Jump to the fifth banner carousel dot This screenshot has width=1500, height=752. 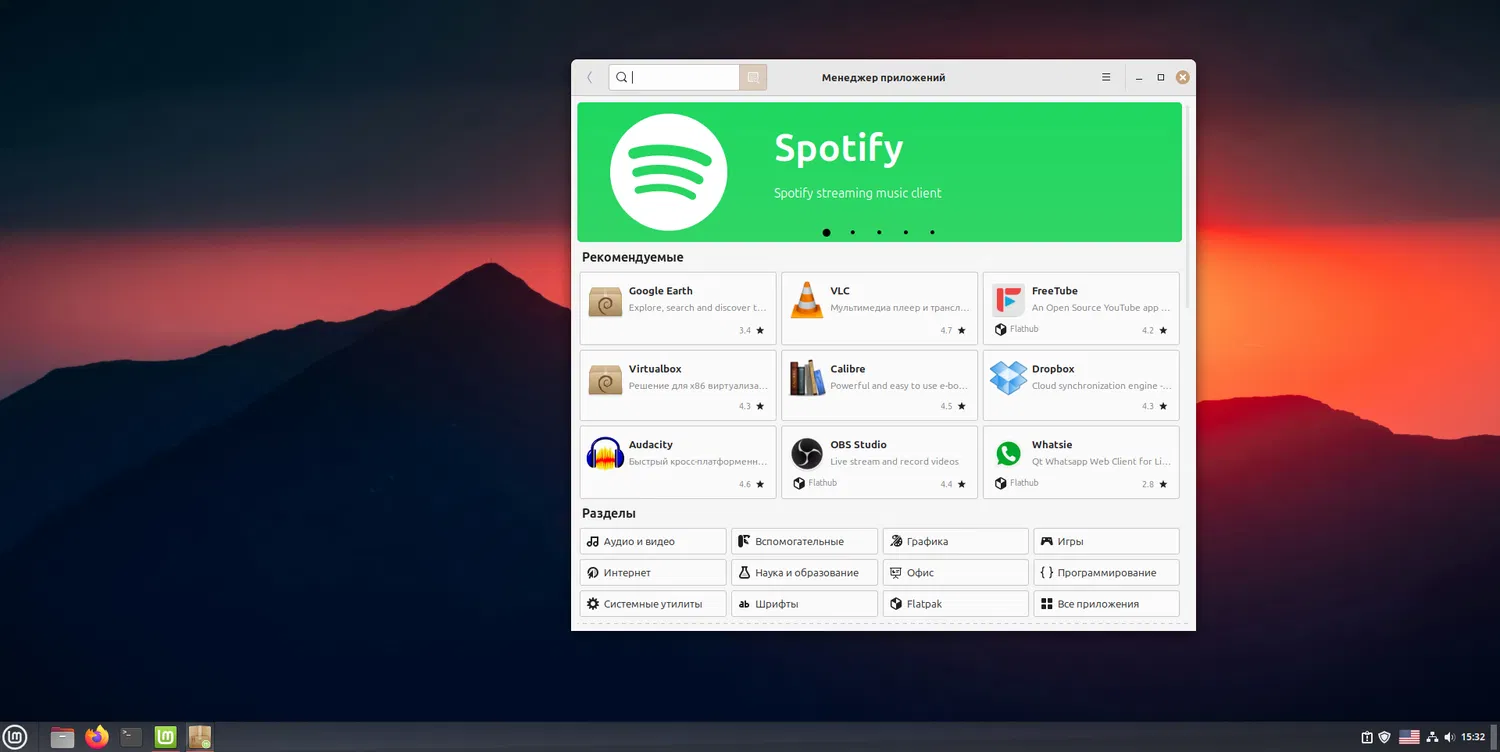point(932,232)
